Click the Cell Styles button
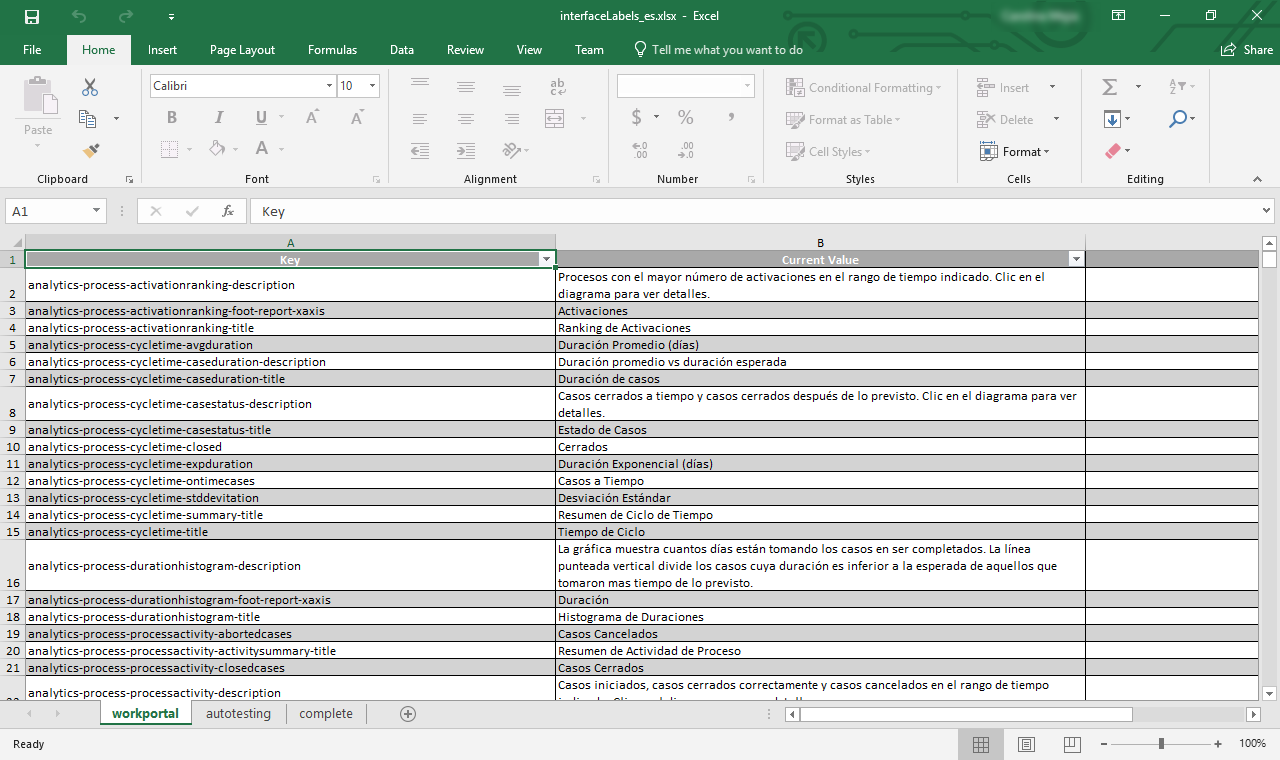1280x760 pixels. (x=828, y=151)
